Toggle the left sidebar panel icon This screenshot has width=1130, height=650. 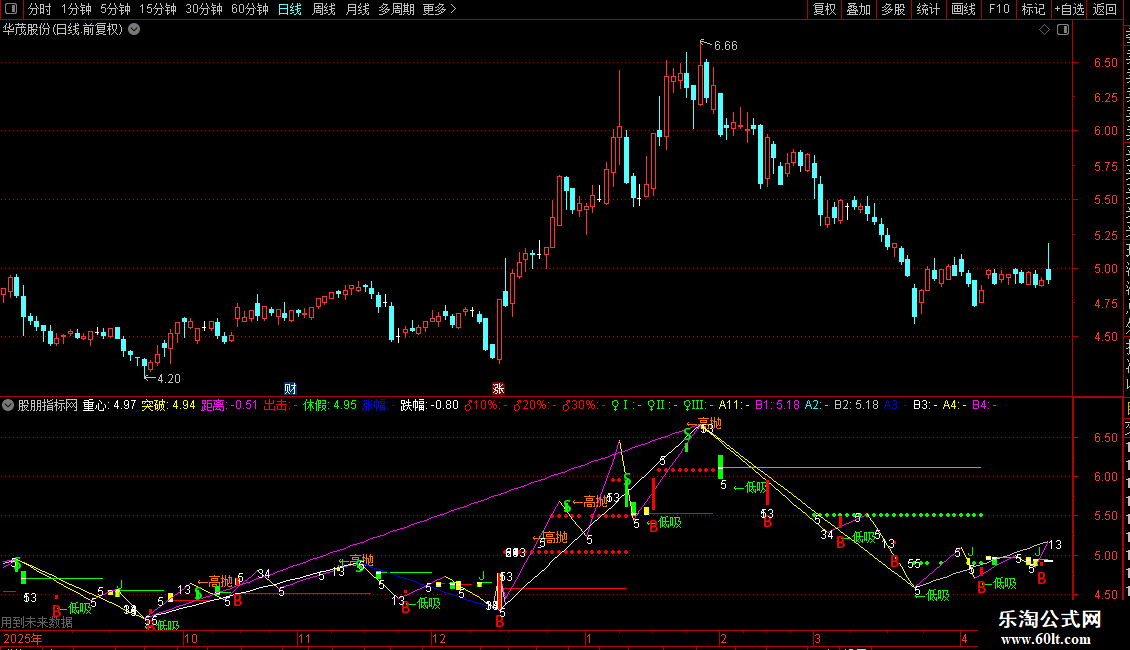[11, 9]
